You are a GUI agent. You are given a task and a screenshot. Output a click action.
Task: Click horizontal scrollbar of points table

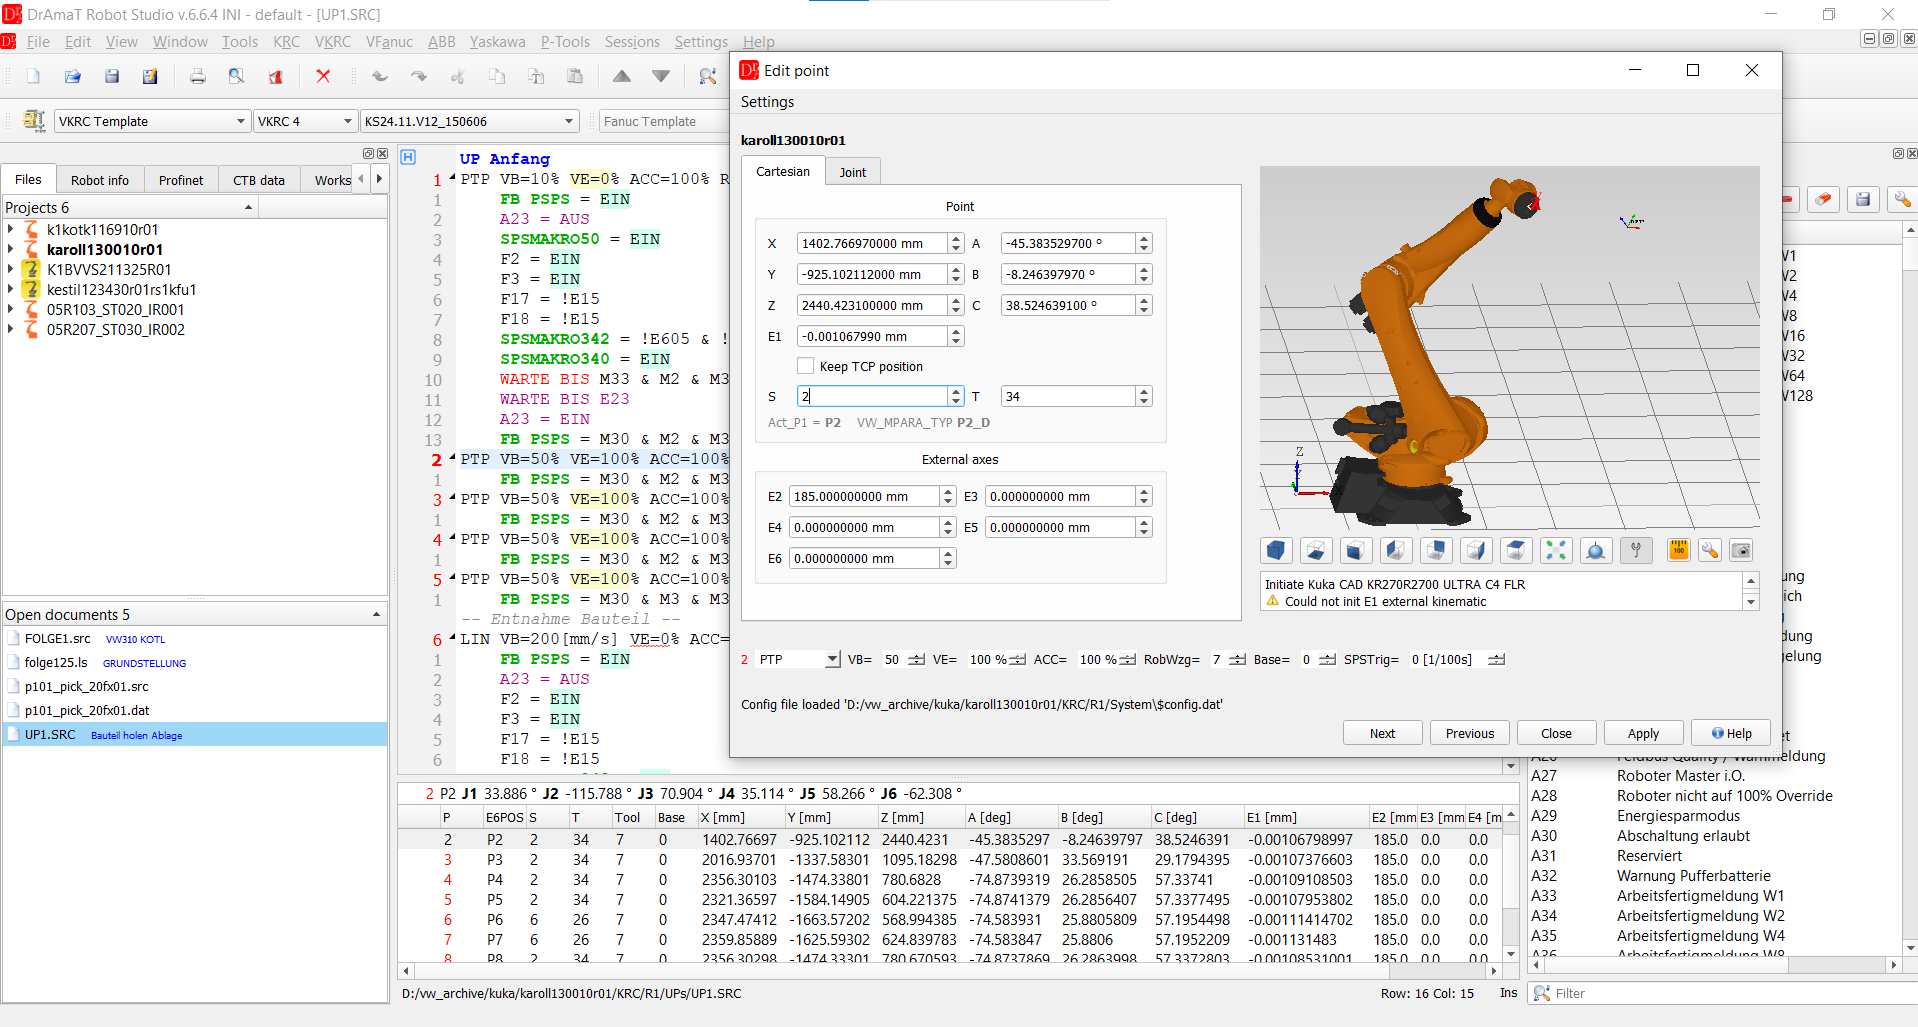(949, 970)
